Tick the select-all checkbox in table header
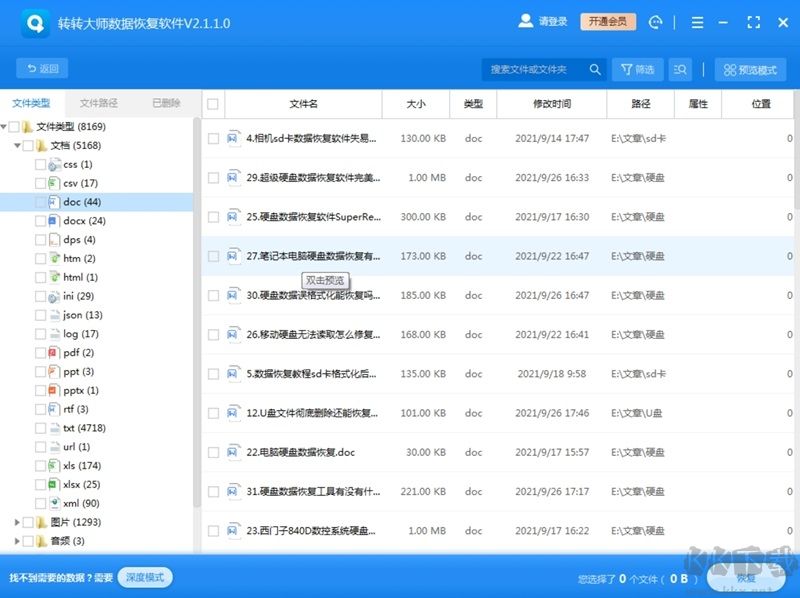Image resolution: width=800 pixels, height=598 pixels. pyautogui.click(x=213, y=104)
